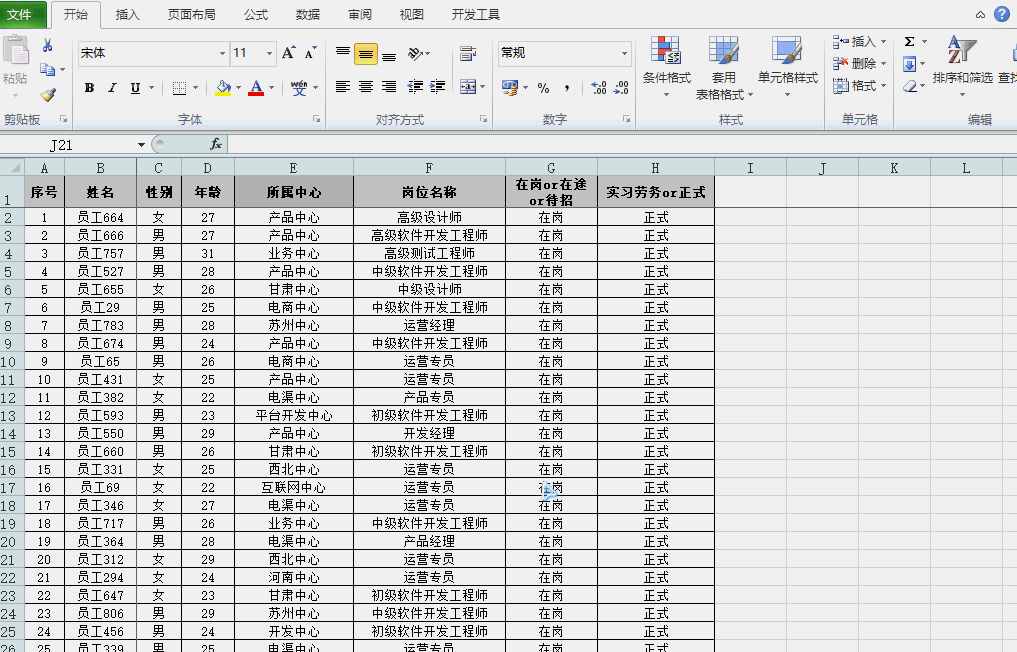This screenshot has width=1017, height=652.
Task: Click AutoSum sigma icon
Action: (910, 42)
